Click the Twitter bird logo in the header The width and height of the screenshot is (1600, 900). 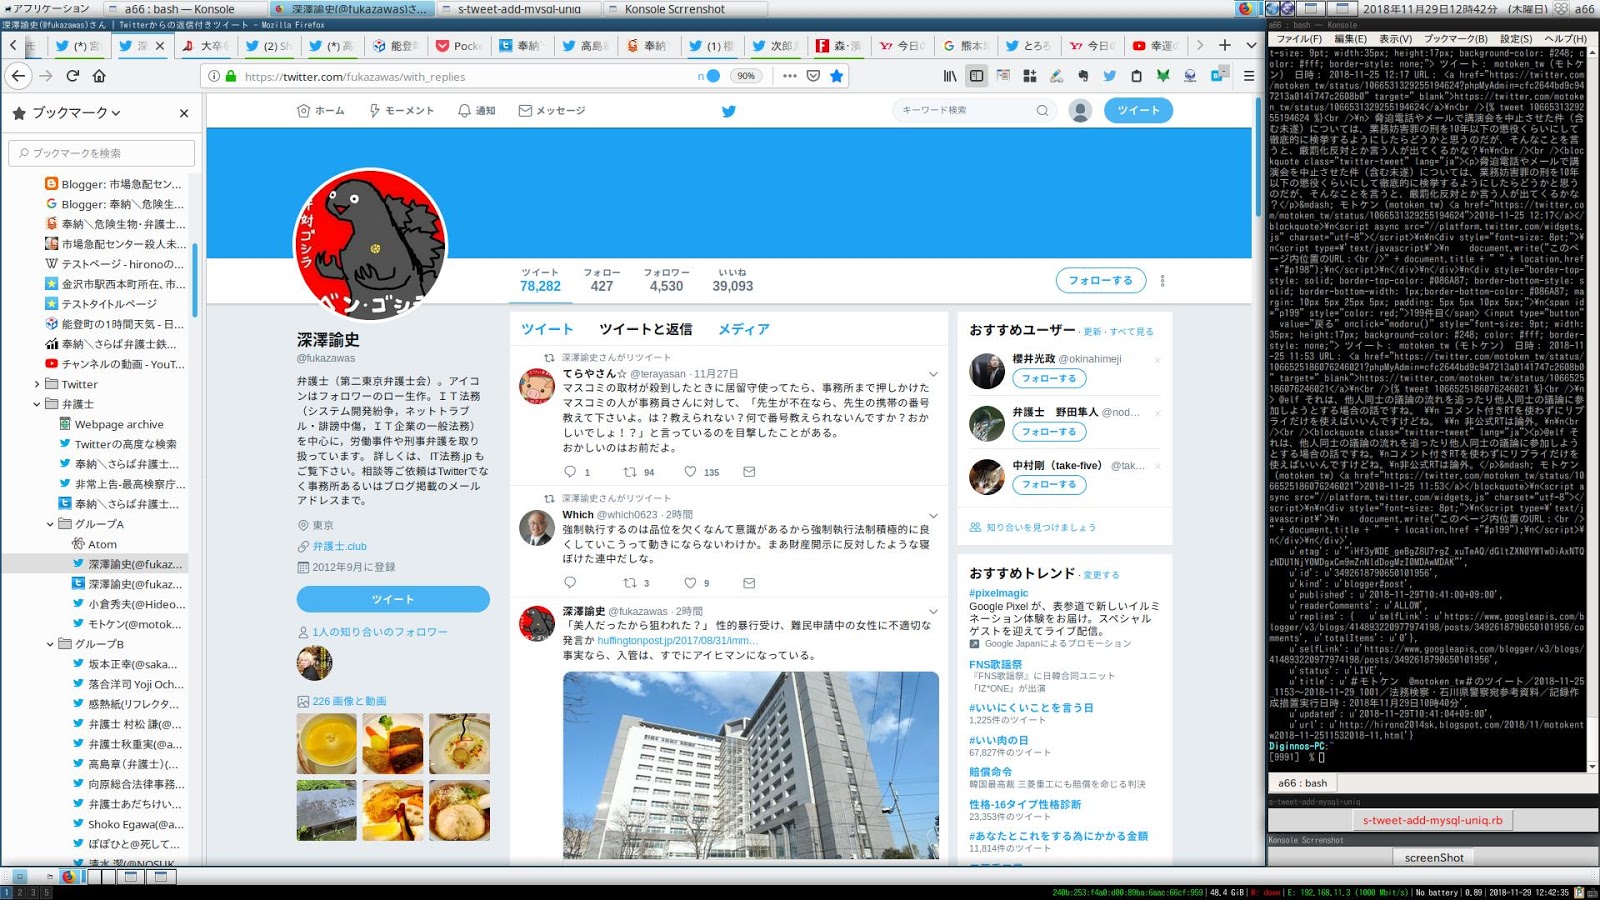pyautogui.click(x=729, y=111)
